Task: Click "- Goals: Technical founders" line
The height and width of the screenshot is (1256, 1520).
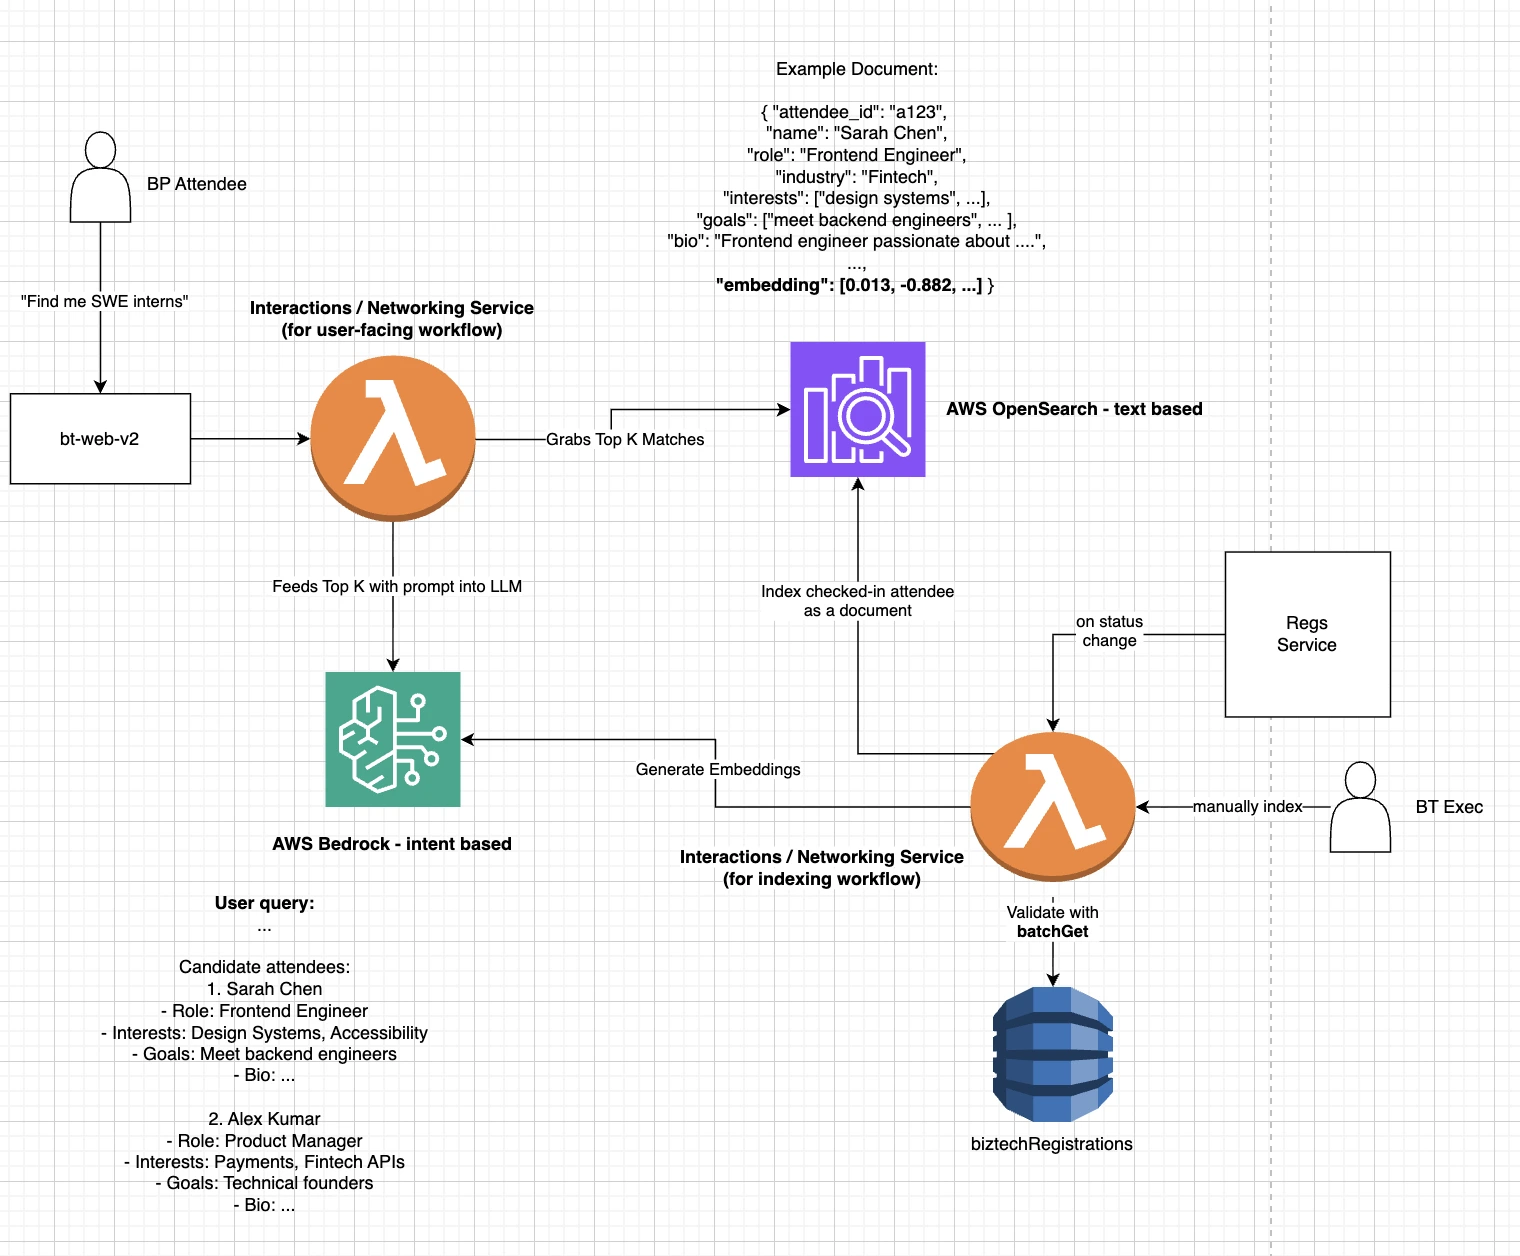Action: coord(265,1183)
